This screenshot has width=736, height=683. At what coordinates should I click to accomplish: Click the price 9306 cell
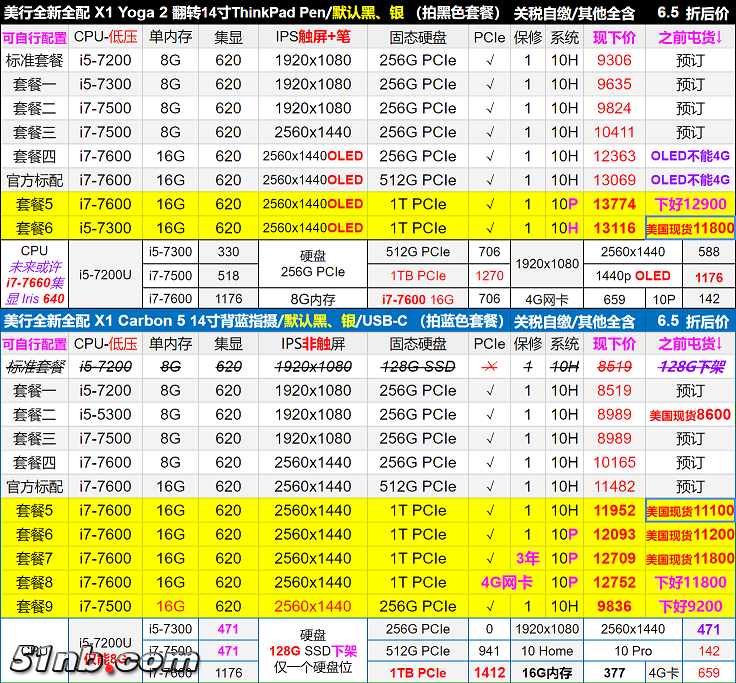click(614, 60)
